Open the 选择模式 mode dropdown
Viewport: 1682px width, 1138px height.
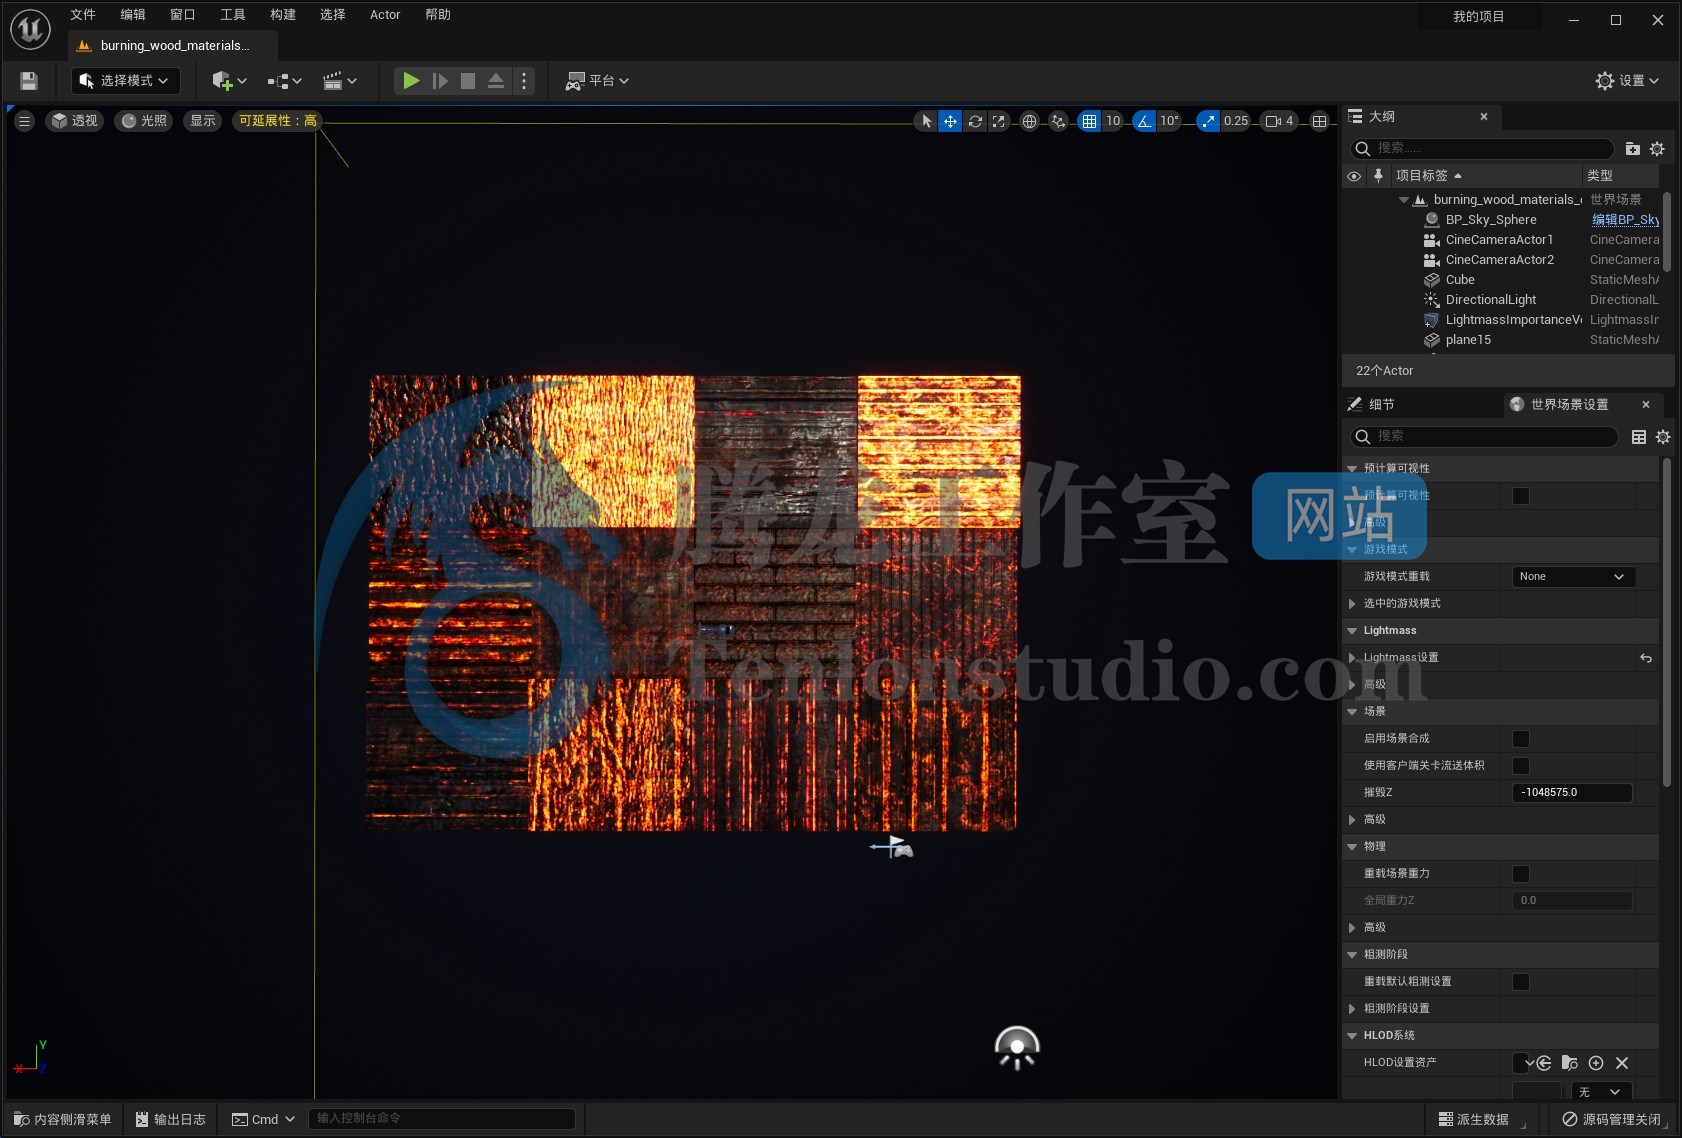[126, 81]
